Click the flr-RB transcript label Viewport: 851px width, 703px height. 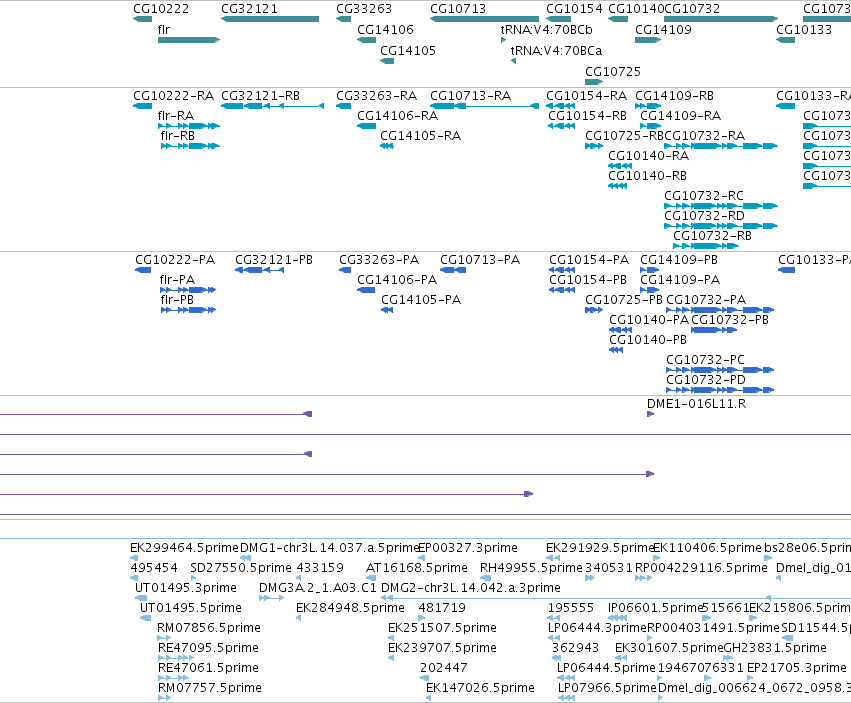[x=177, y=136]
